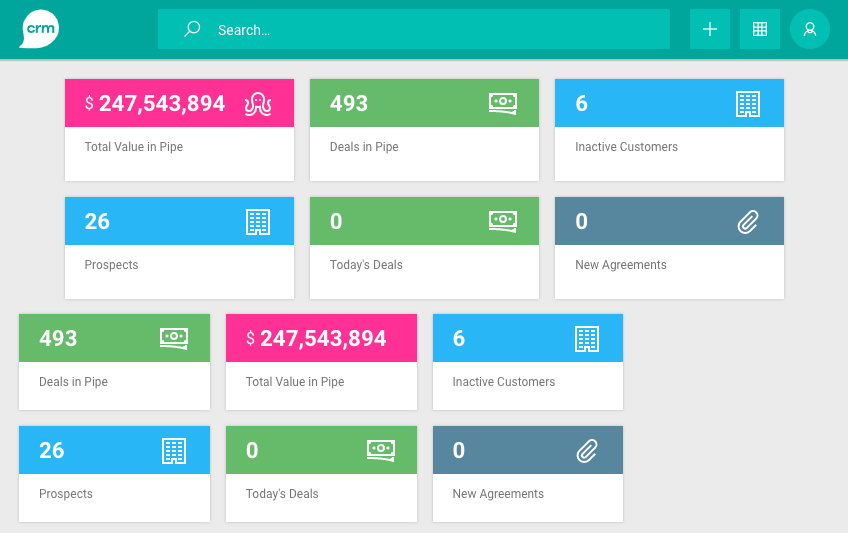Select the Prospects label in the bottom-row card
Image resolution: width=848 pixels, height=533 pixels.
66,494
